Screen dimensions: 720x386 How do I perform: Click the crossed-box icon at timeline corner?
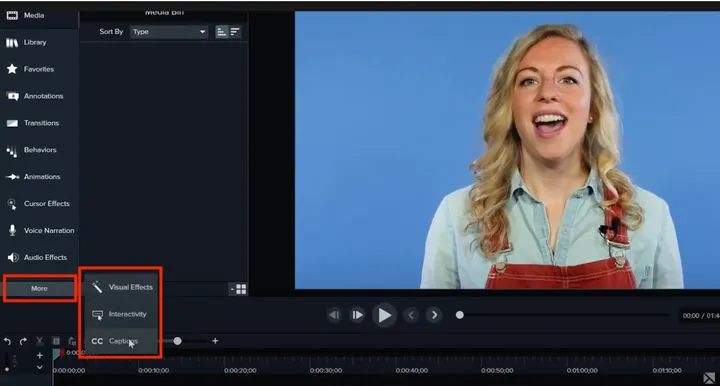tap(709, 378)
